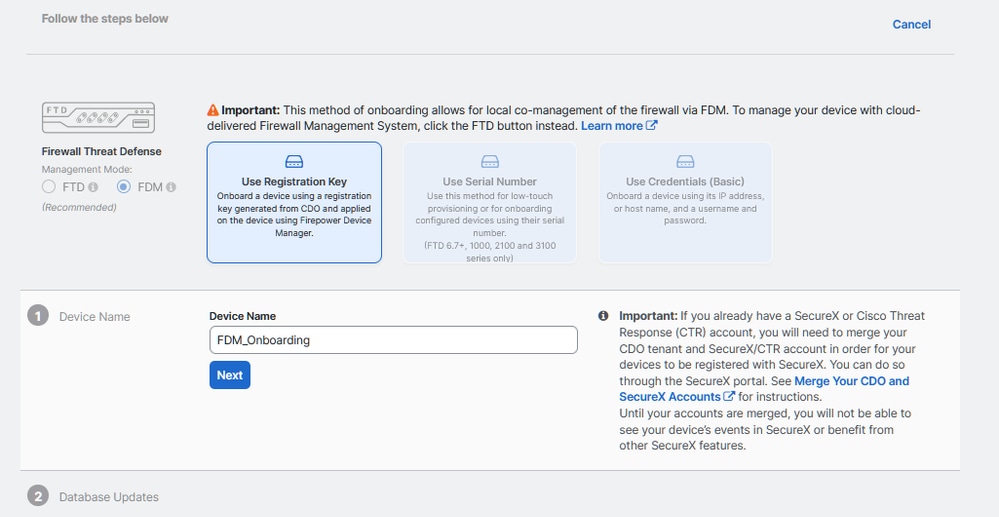The height and width of the screenshot is (517, 999).
Task: Select the FTD management mode radio button
Action: (x=48, y=187)
